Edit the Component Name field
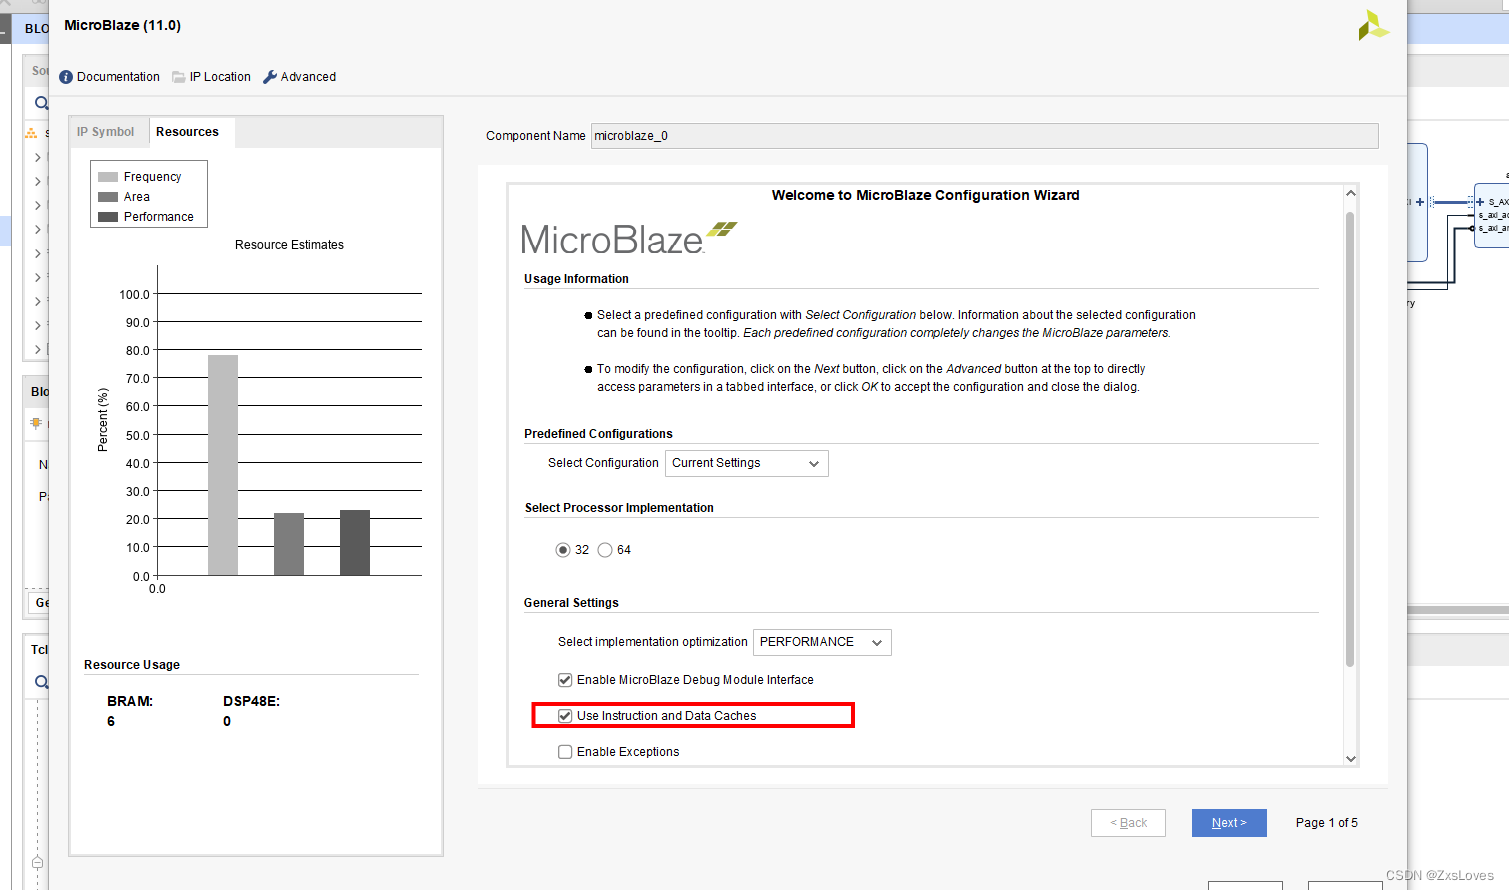 point(984,136)
